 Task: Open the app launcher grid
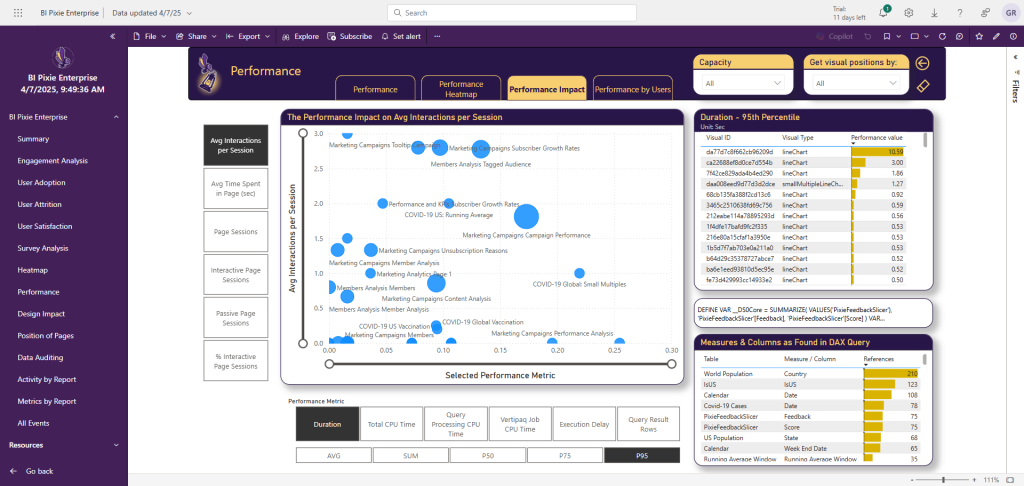(x=17, y=13)
